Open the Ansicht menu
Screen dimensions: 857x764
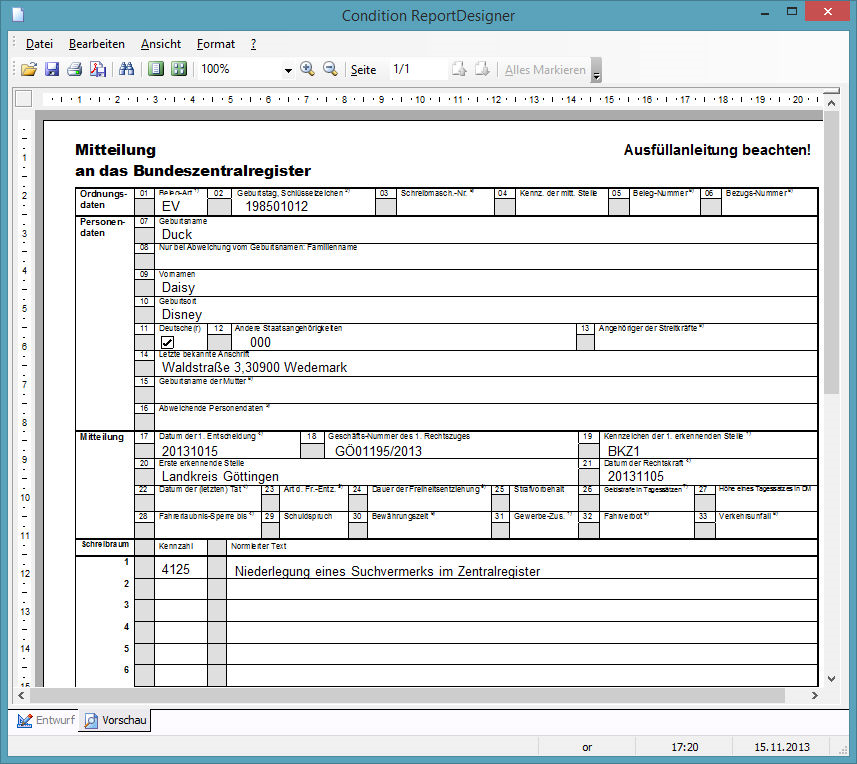click(x=161, y=44)
